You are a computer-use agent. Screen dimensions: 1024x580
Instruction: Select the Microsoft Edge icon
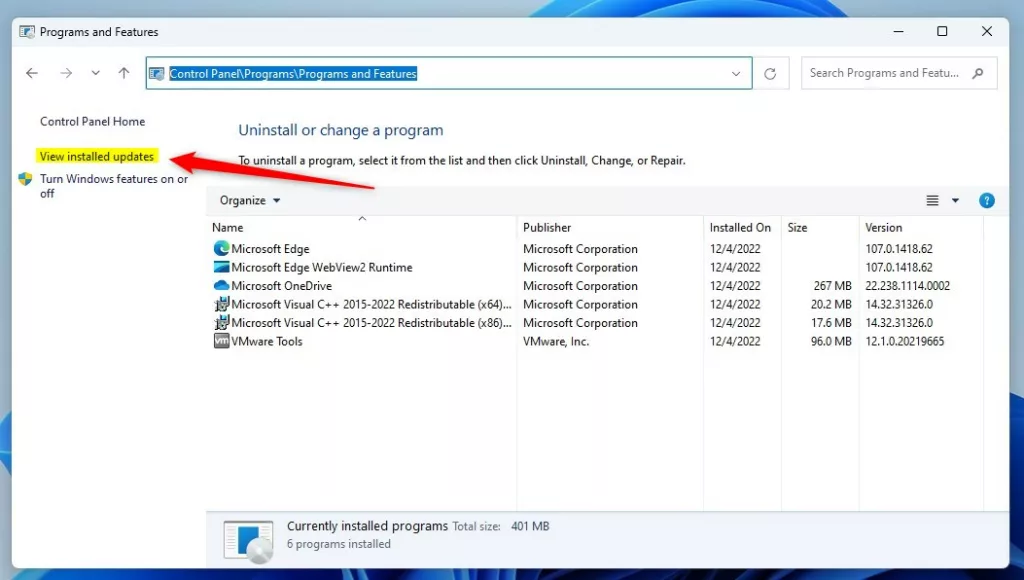pyautogui.click(x=221, y=248)
